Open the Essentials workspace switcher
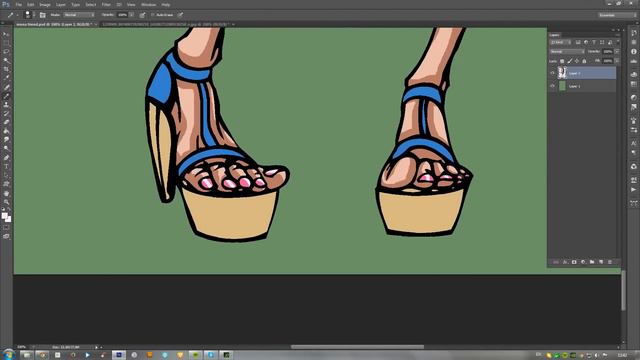 [617, 15]
